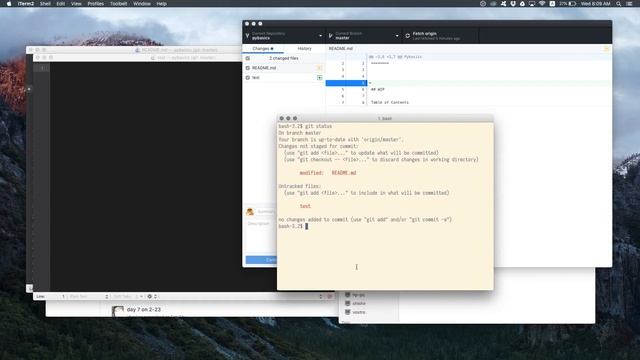The image size is (640, 360).
Task: Toggle the test file checkbox
Action: coord(248,78)
